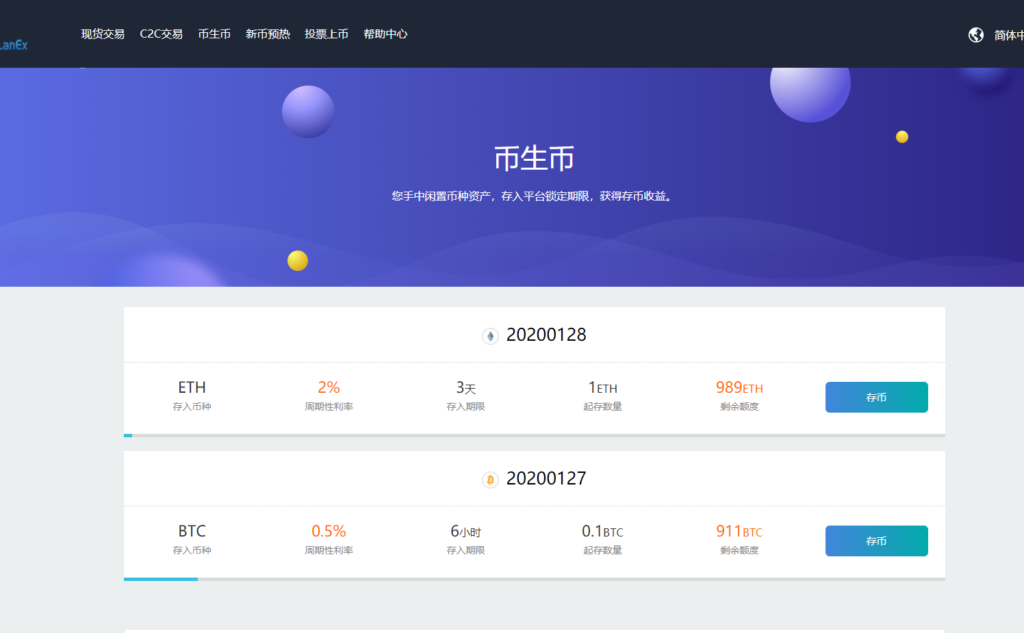Open the 帮助中心 help center
1024x633 pixels.
point(385,34)
